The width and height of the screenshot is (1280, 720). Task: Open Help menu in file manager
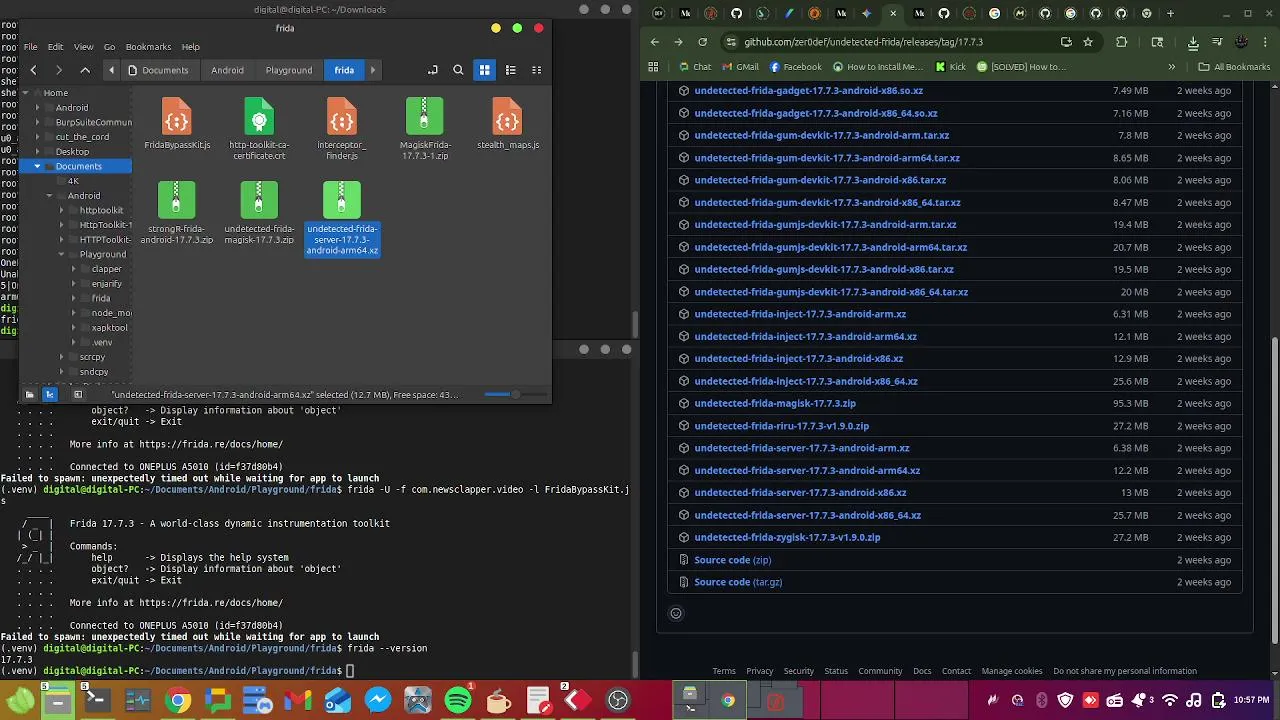point(190,46)
